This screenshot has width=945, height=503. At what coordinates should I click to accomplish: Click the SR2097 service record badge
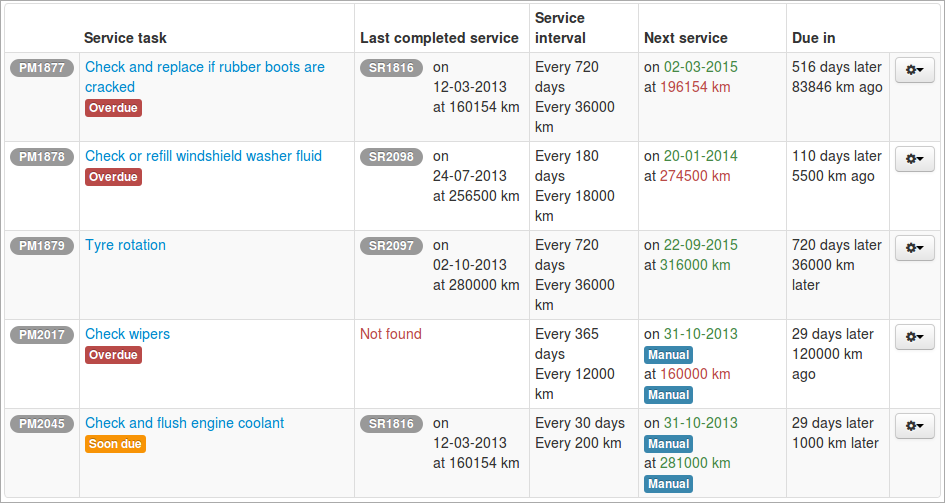tap(392, 246)
